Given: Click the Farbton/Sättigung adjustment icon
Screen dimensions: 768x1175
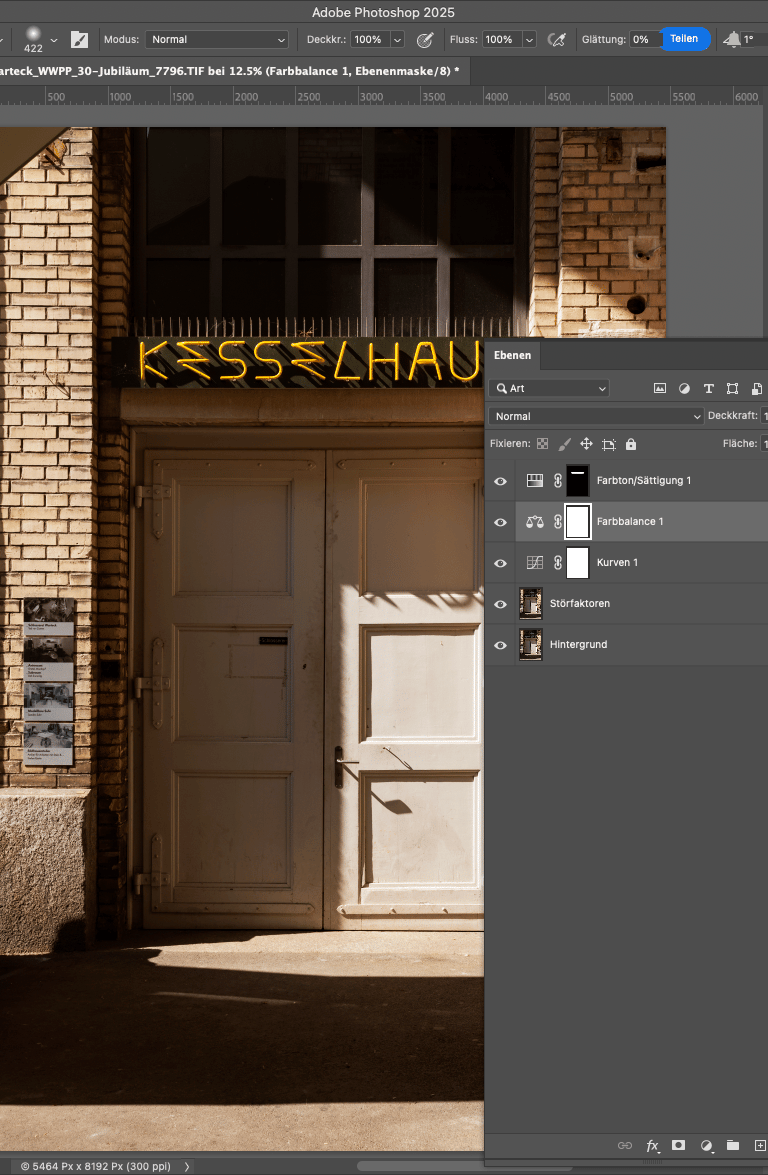Looking at the screenshot, I should [534, 480].
